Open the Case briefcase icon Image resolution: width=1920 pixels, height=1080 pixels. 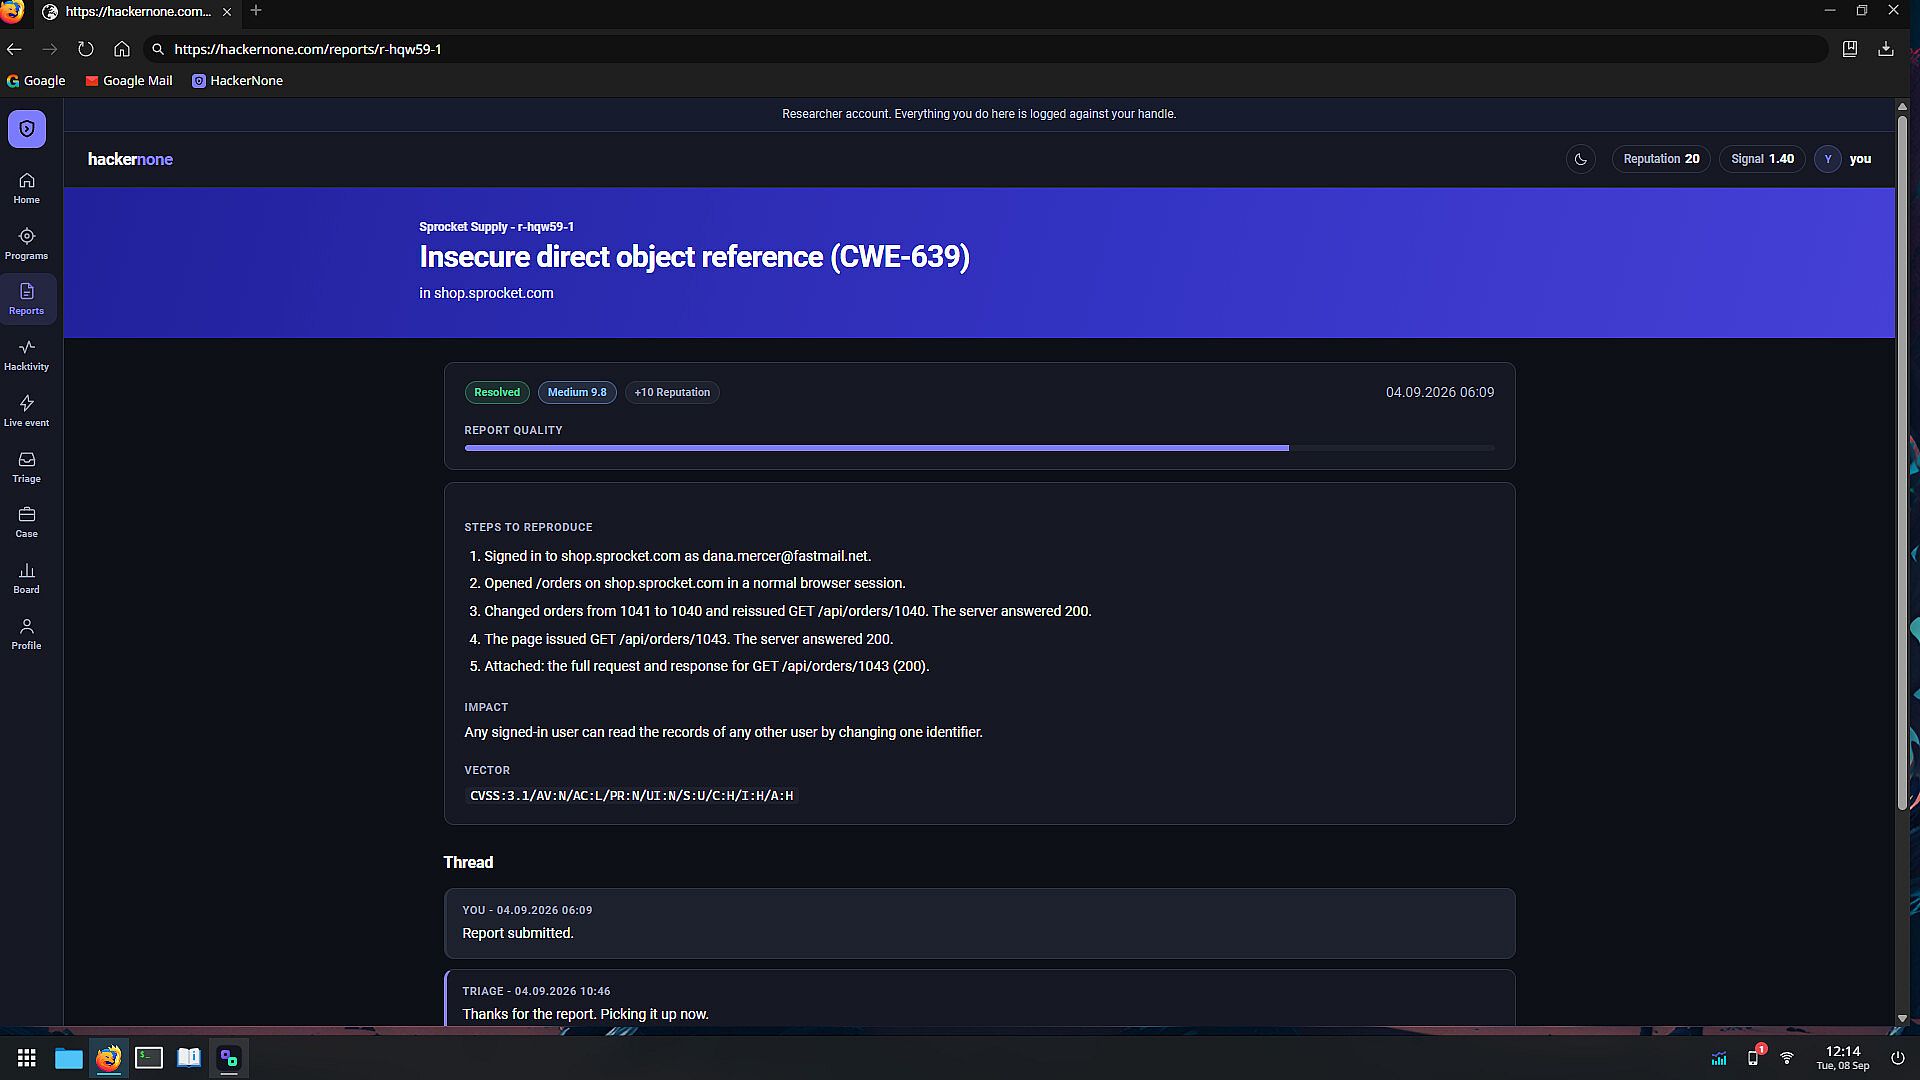27,522
